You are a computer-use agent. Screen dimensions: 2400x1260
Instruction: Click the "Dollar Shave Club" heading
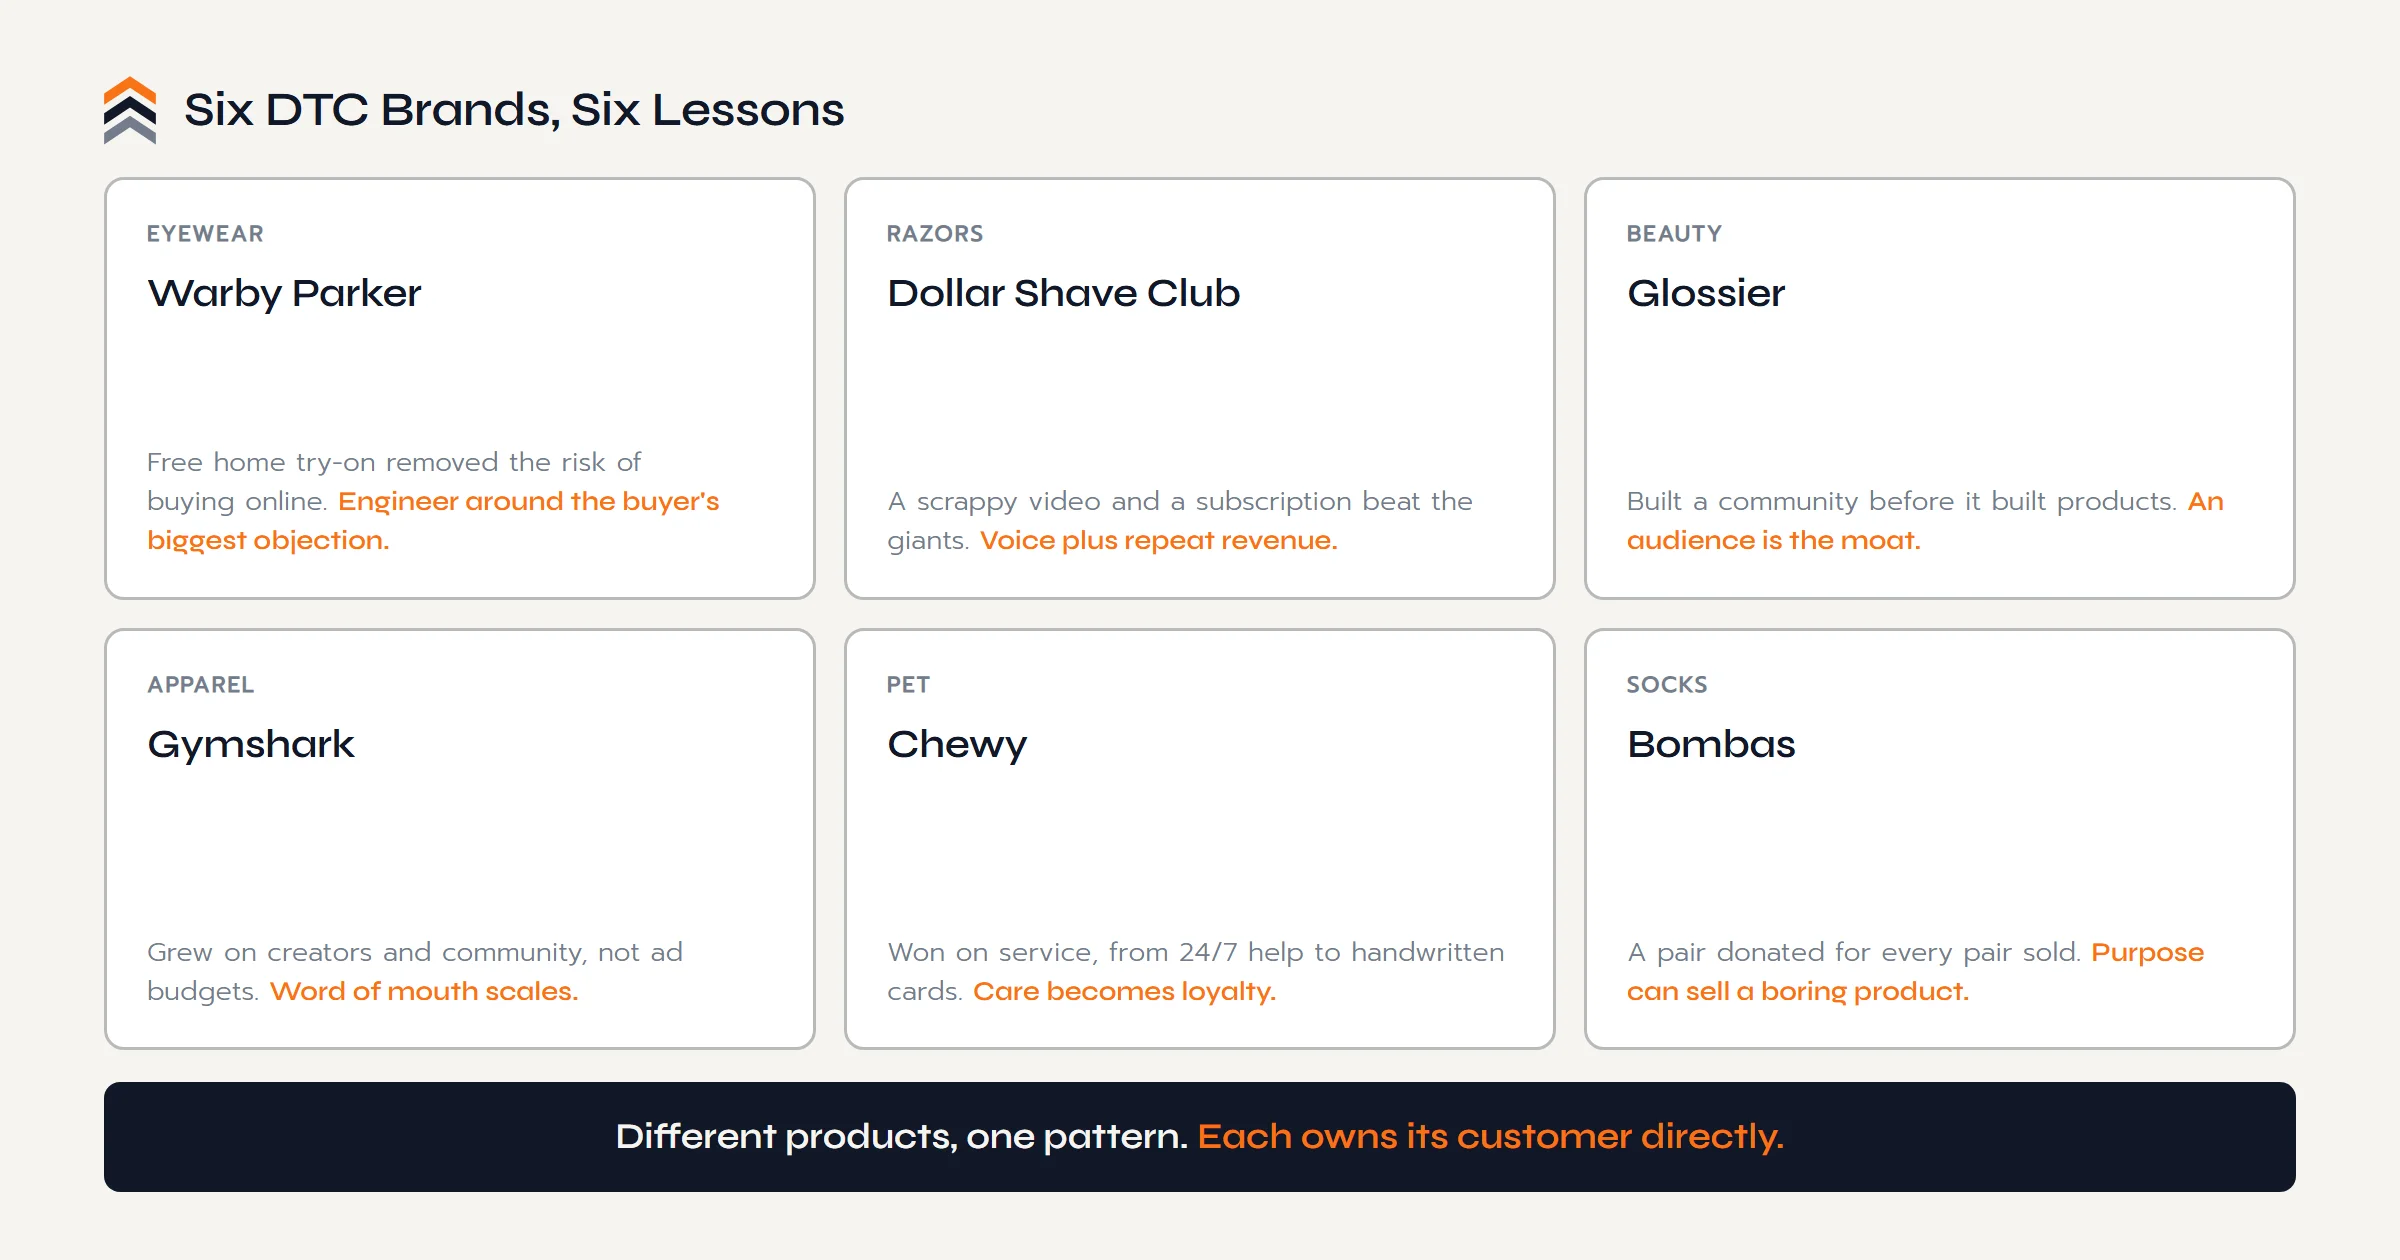point(1063,294)
